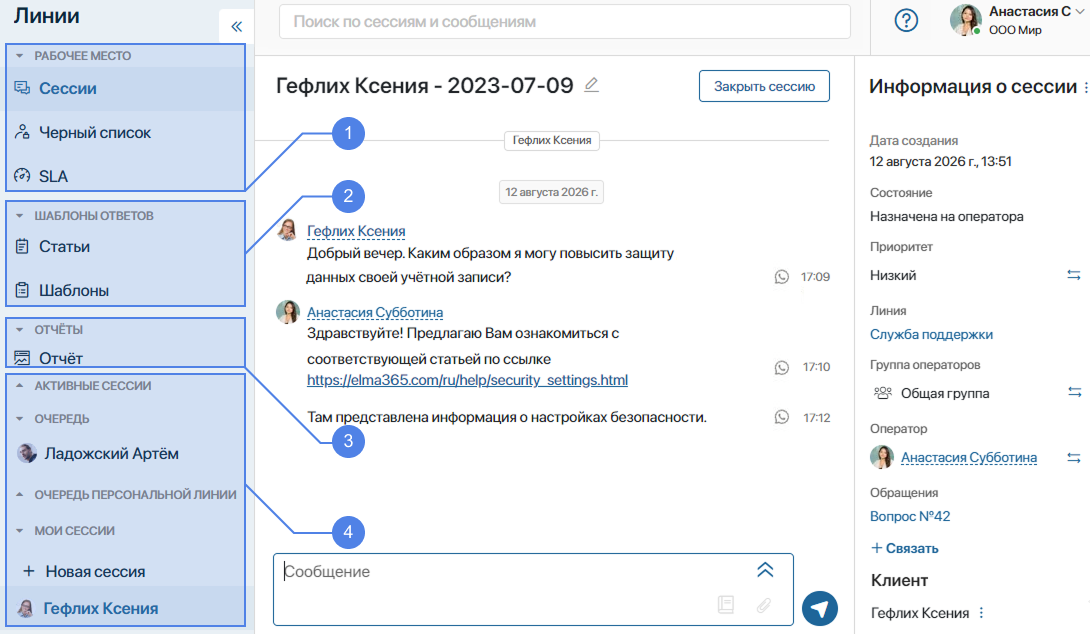Image resolution: width=1090 pixels, height=634 pixels.
Task: Click WhatsApp icon beside the 17:10 message
Action: [781, 367]
